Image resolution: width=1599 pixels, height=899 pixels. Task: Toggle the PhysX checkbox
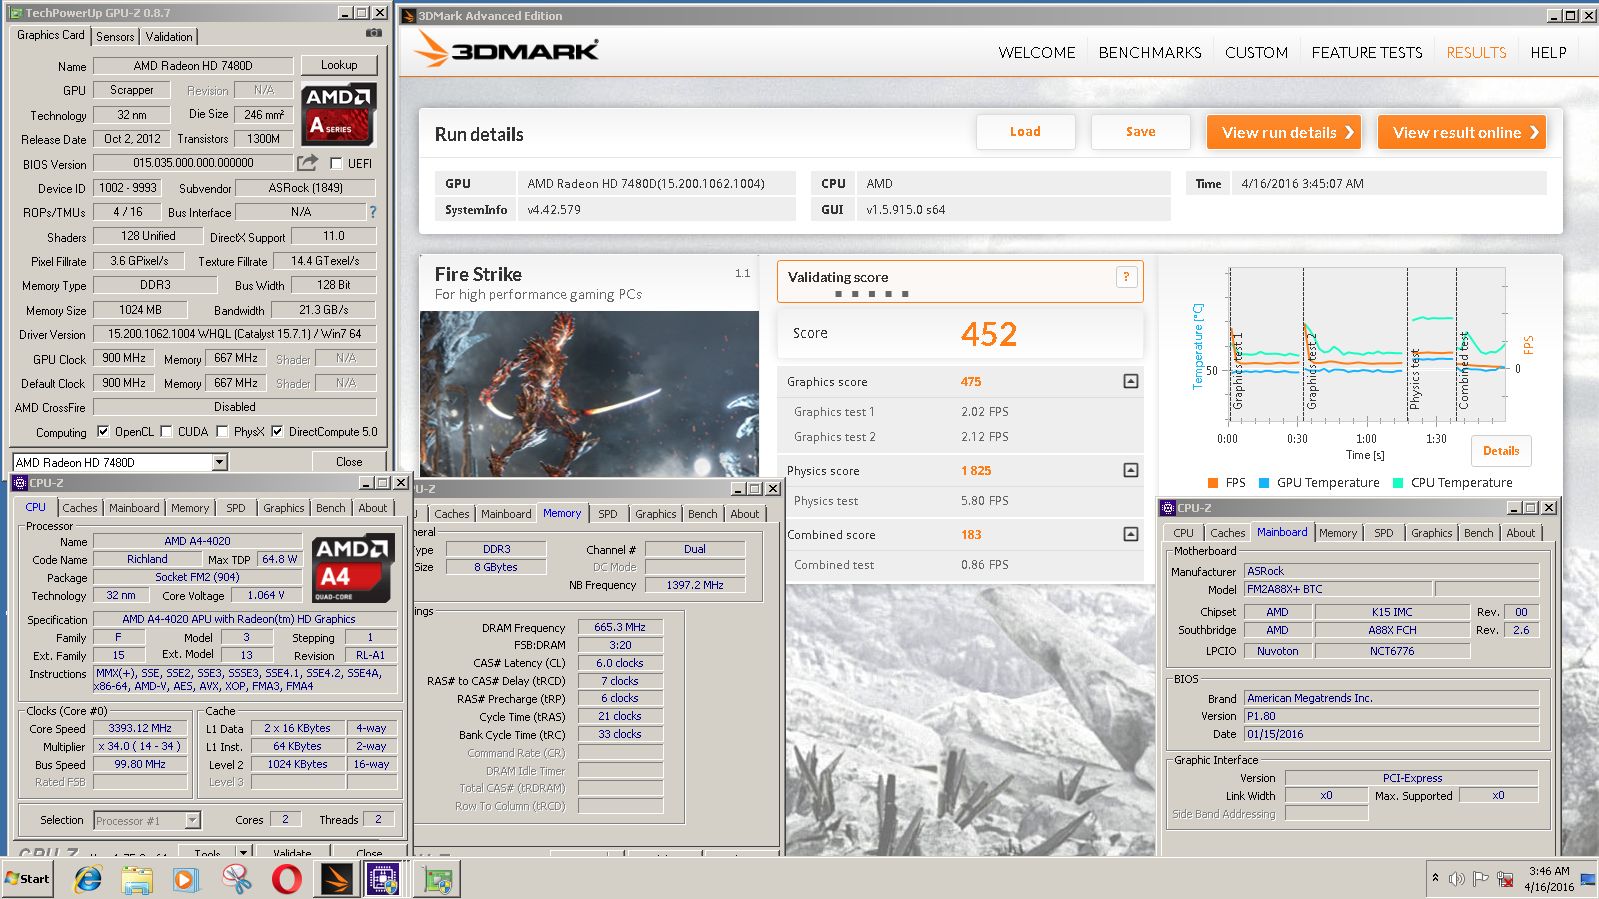coord(222,432)
